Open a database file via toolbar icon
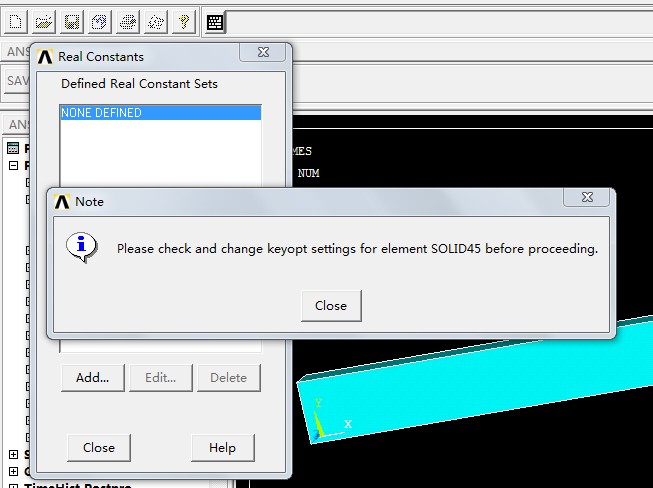The width and height of the screenshot is (653, 488). (x=43, y=22)
